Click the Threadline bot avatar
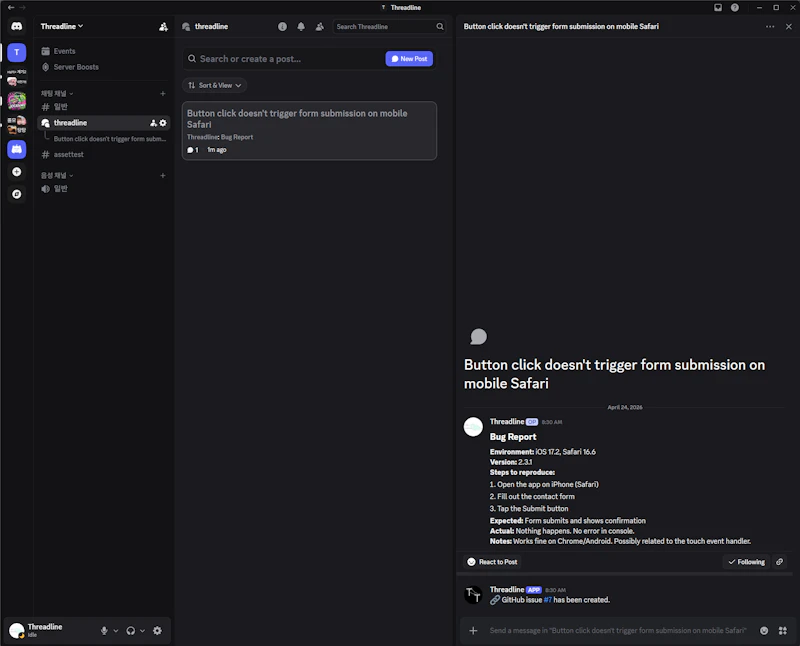800x646 pixels. tap(473, 594)
